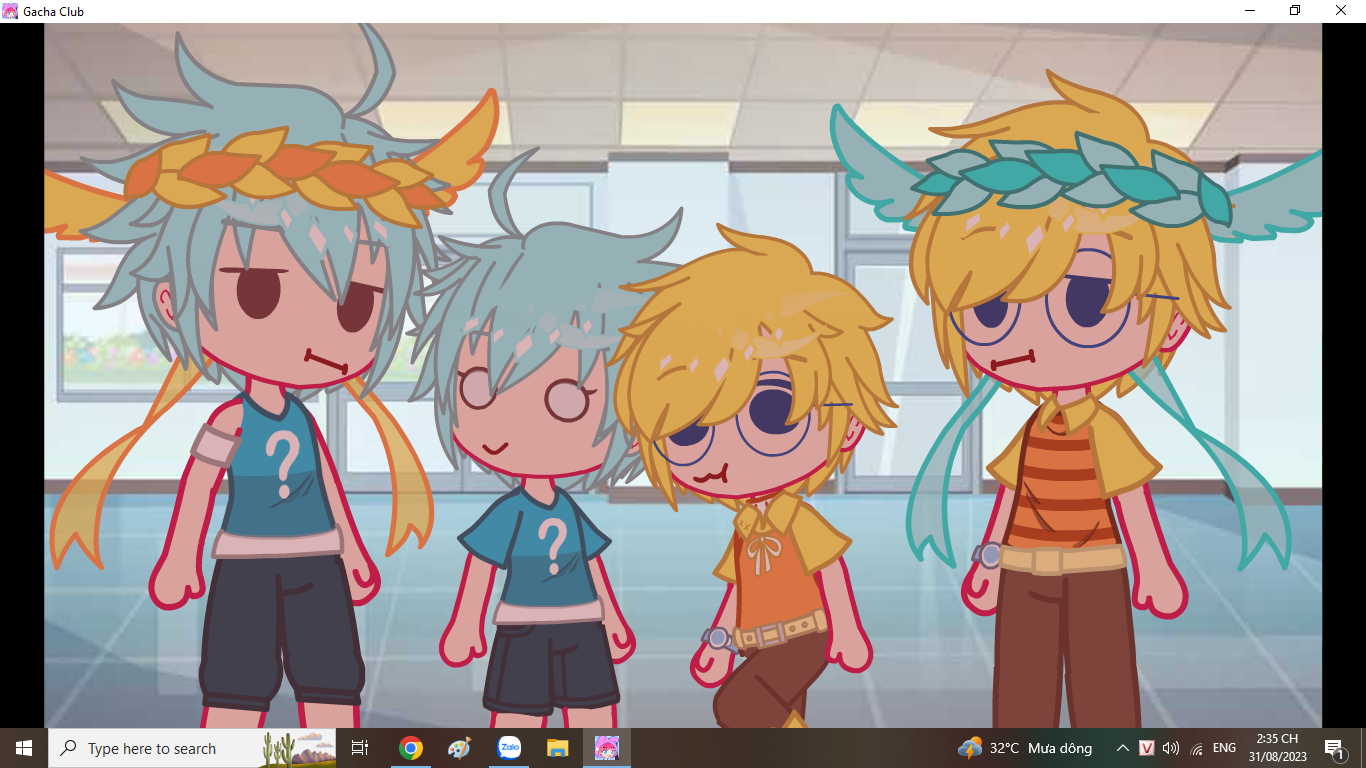The image size is (1366, 768).
Task: Launch Google Chrome from the taskbar
Action: point(410,748)
